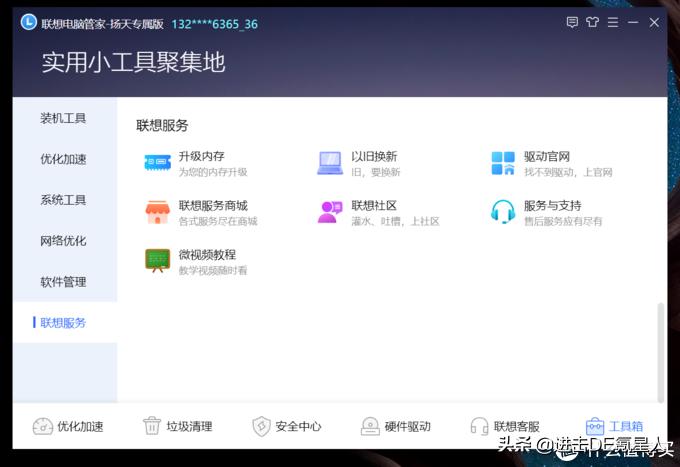
Task: Switch to 垃圾清理 label in bottom bar
Action: click(x=190, y=426)
